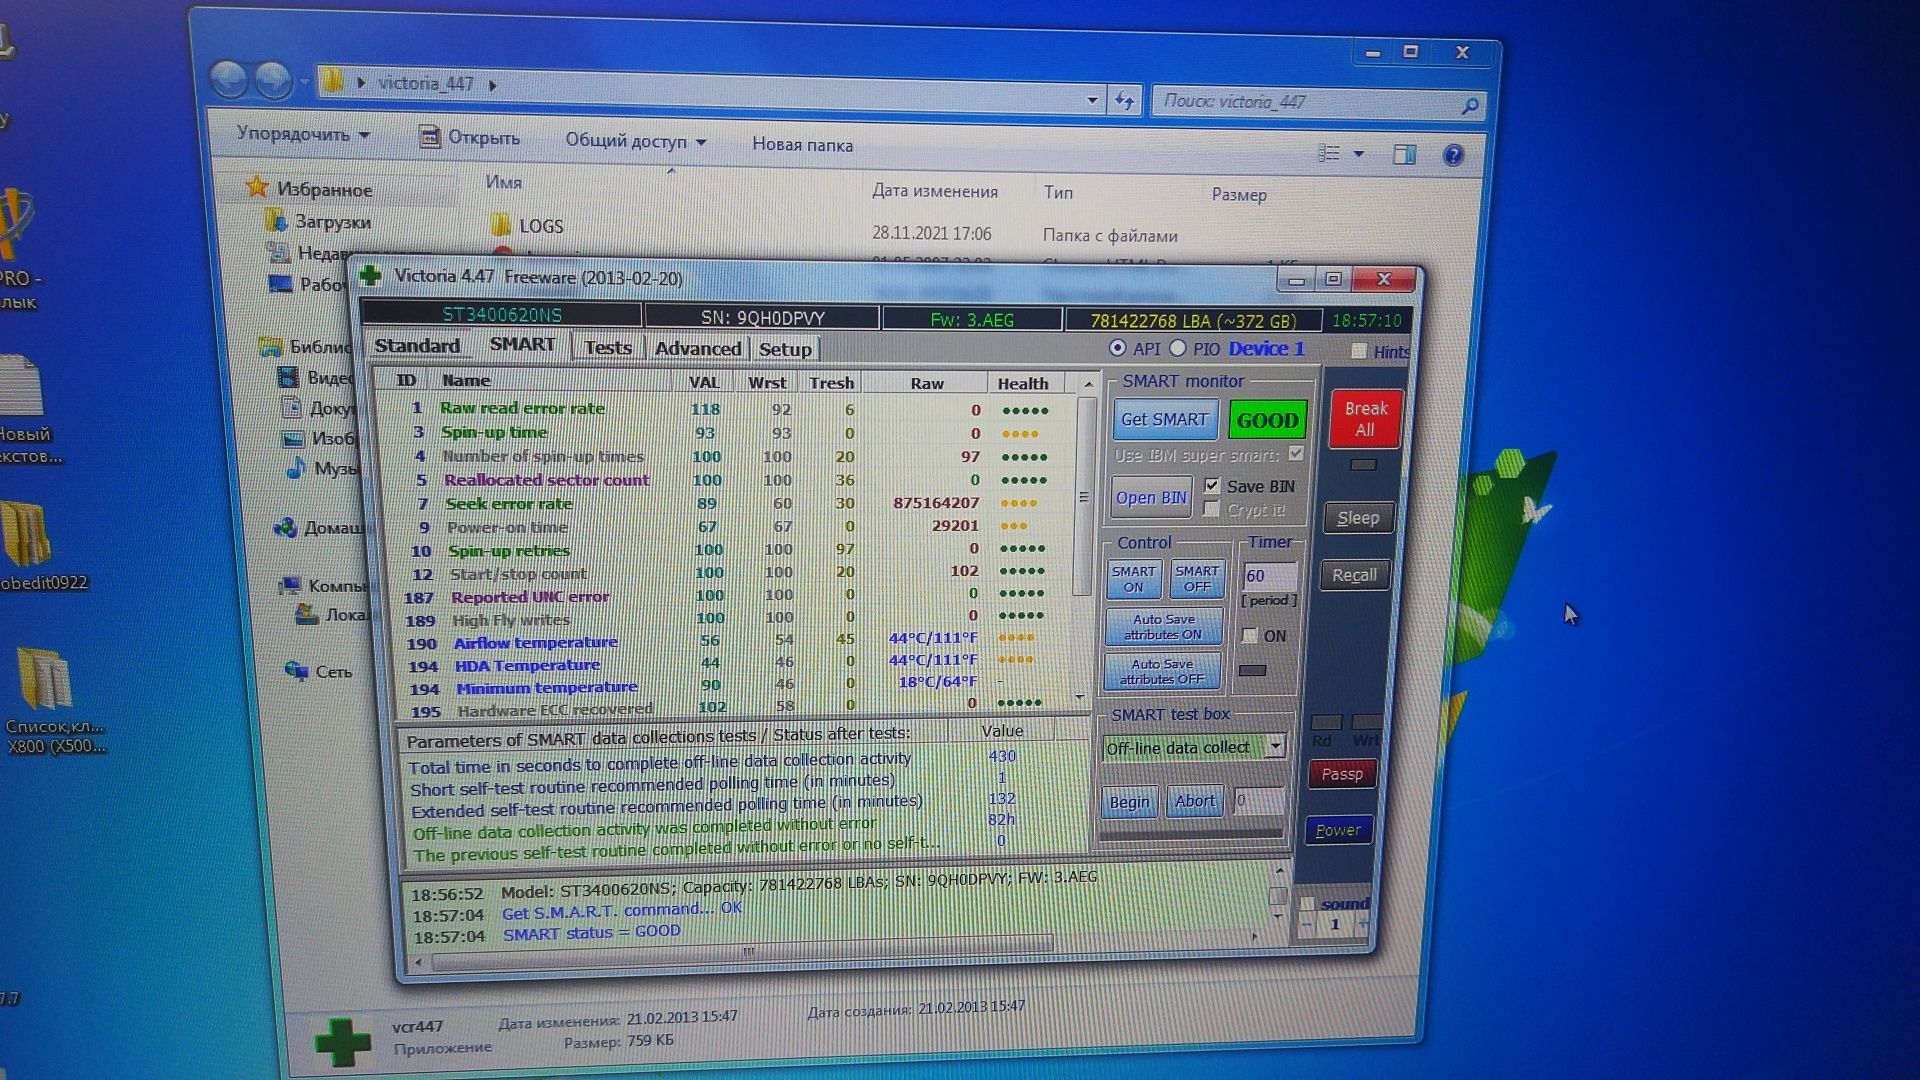Abort the SMART test
1920x1080 pixels.
point(1194,801)
